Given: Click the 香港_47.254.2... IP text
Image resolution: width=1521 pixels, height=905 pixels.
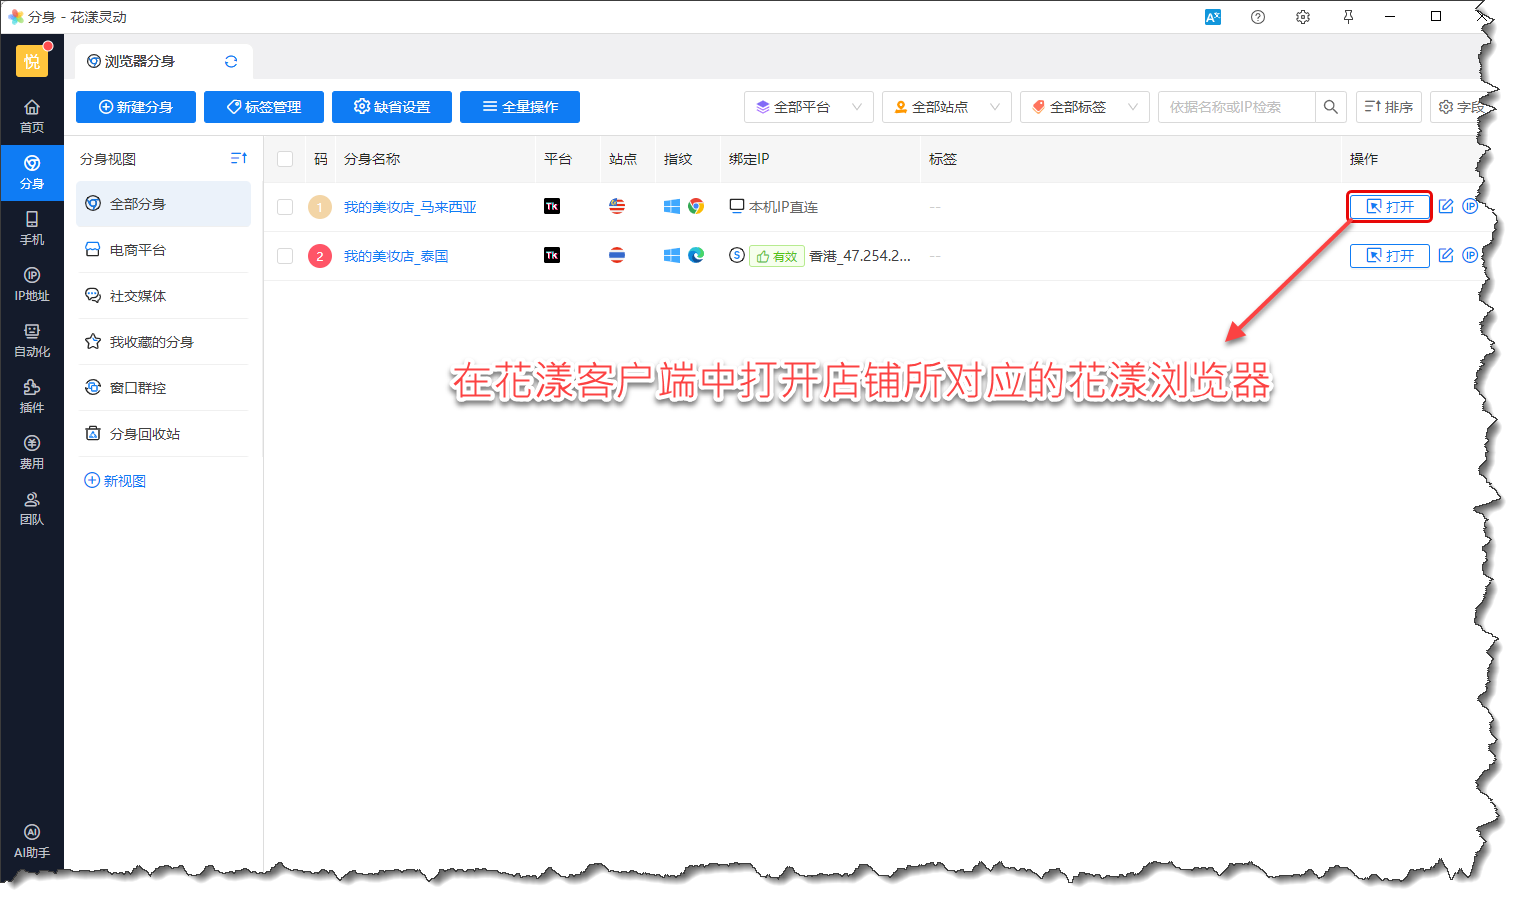Looking at the screenshot, I should pos(860,256).
